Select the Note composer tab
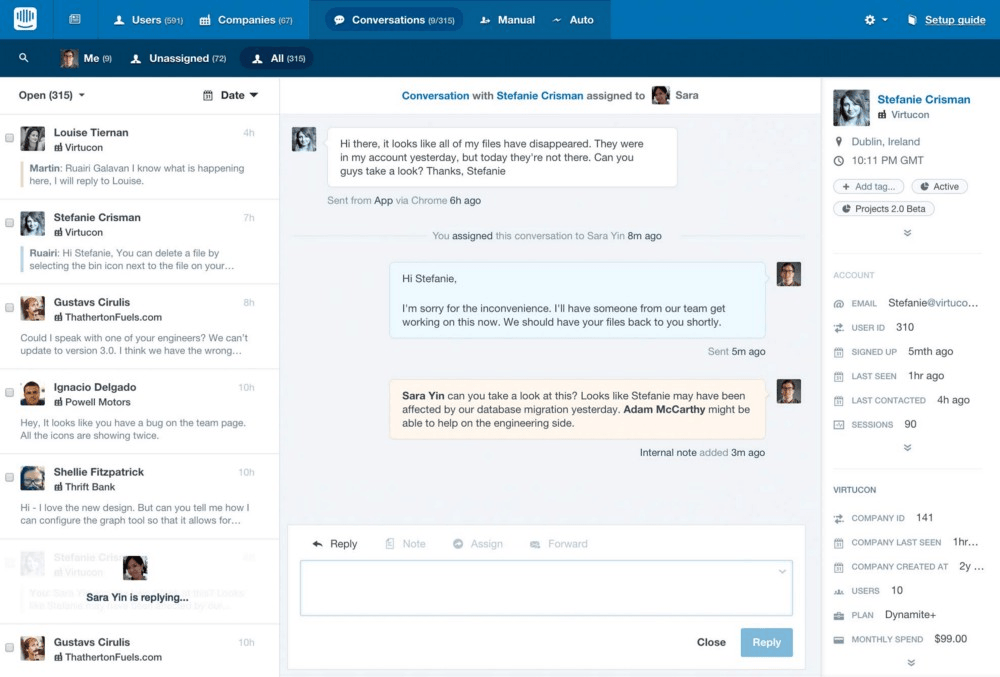The height and width of the screenshot is (677, 1000). click(406, 544)
